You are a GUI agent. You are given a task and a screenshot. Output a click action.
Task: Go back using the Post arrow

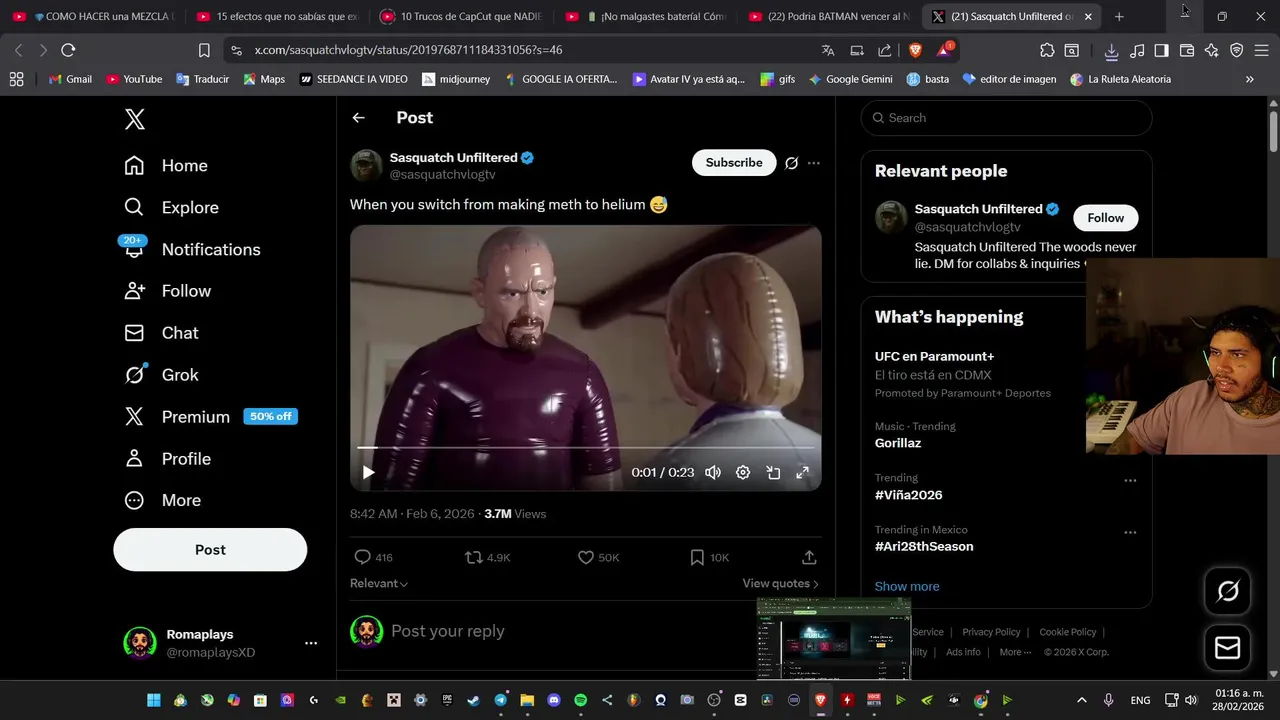[358, 118]
